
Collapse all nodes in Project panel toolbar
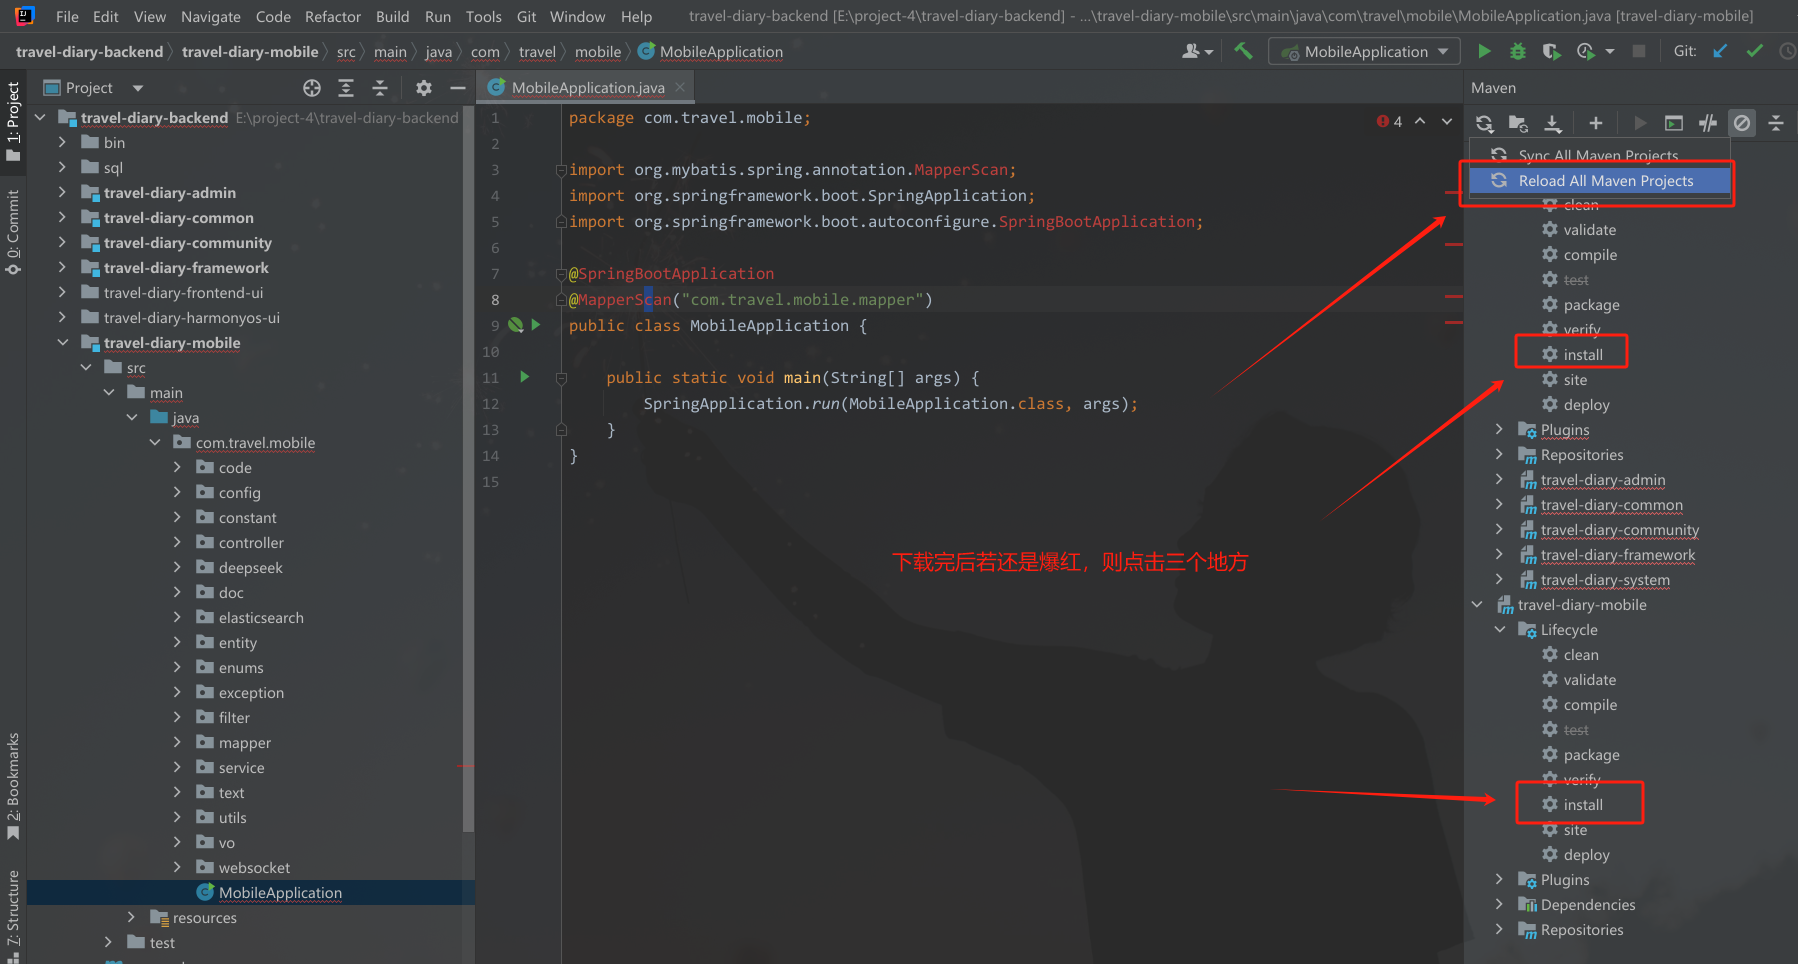click(380, 88)
